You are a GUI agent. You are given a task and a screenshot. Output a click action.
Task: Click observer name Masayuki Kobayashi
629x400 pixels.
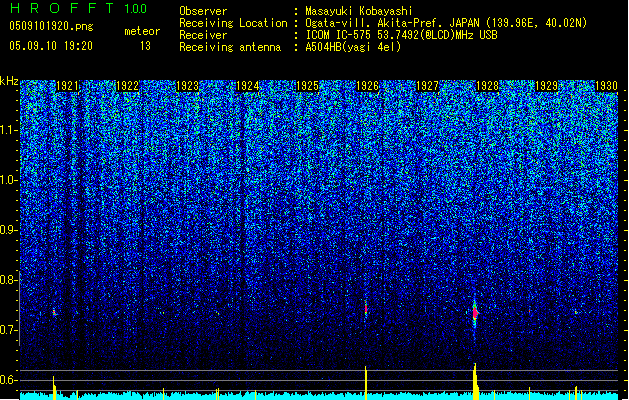coord(359,11)
